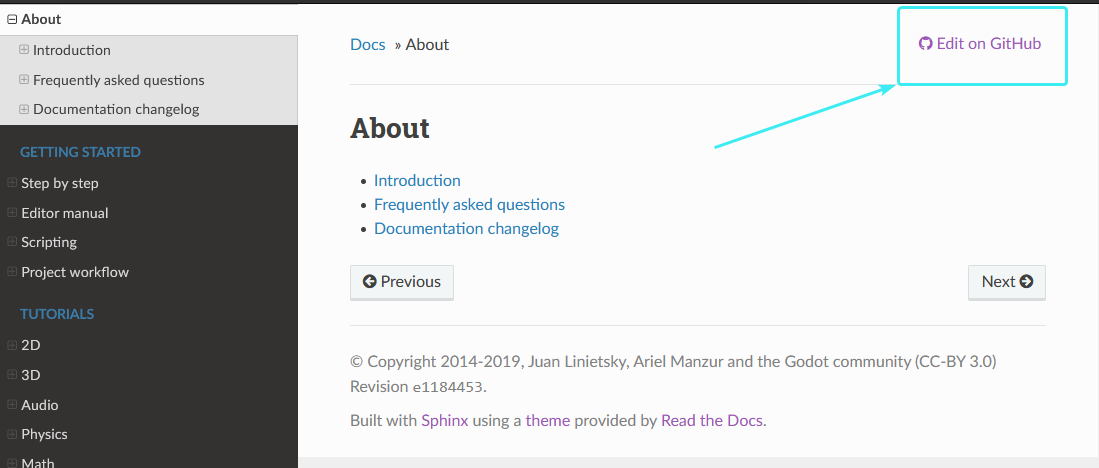Open Documentation changelog in sidebar
The width and height of the screenshot is (1099, 468).
pos(116,109)
